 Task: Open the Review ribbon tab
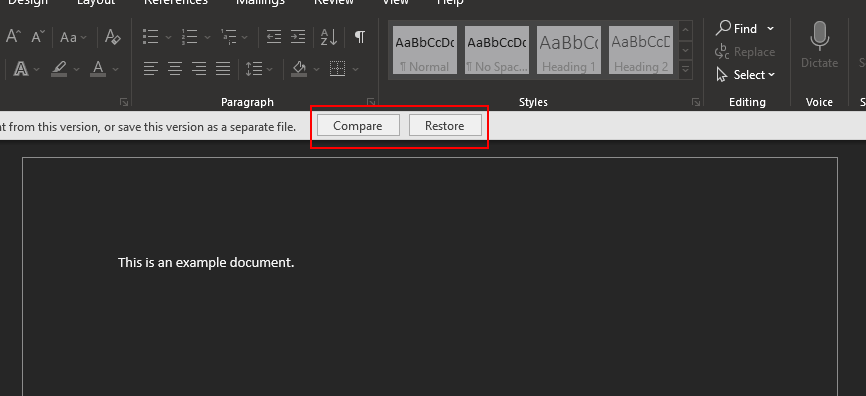[x=334, y=2]
